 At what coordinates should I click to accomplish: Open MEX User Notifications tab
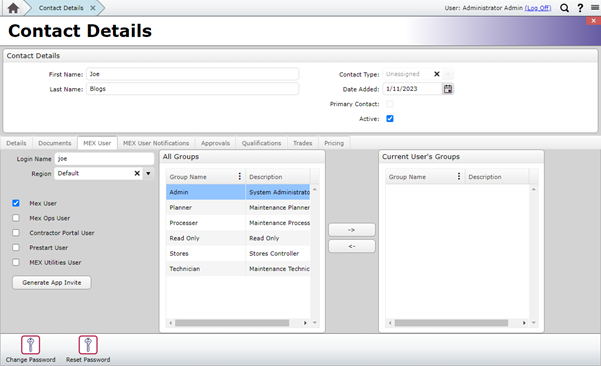click(x=156, y=143)
